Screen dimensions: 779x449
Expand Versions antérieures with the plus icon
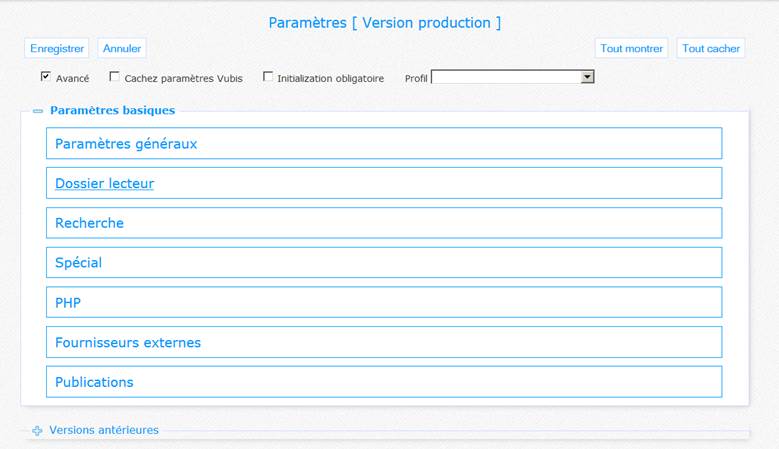[x=37, y=431]
